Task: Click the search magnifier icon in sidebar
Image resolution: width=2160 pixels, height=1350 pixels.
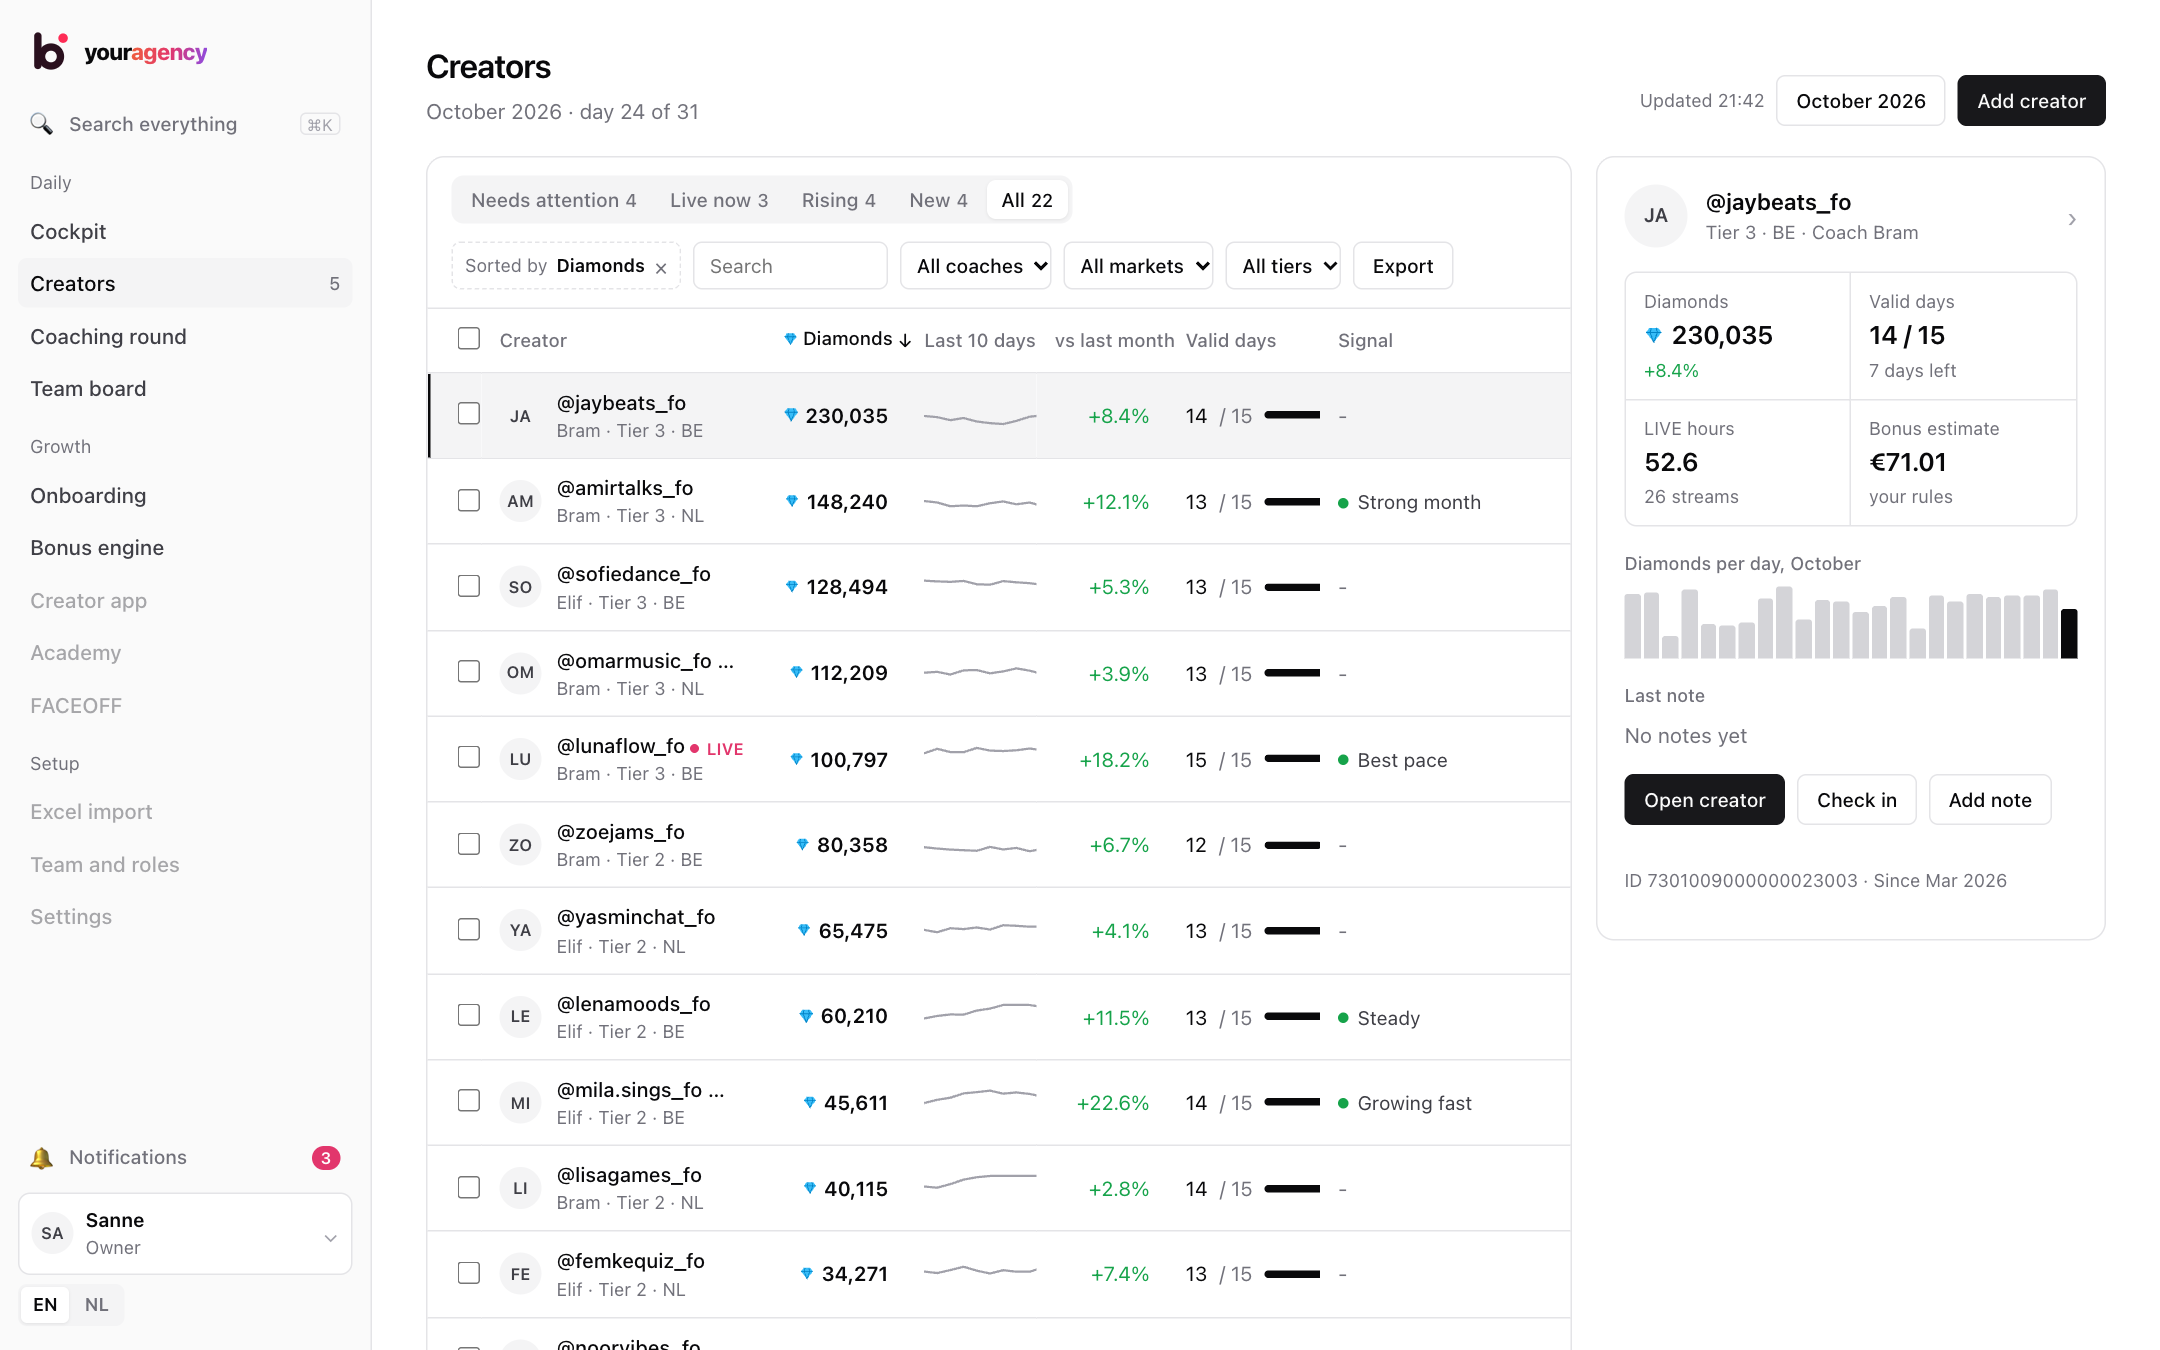Action: 41,124
